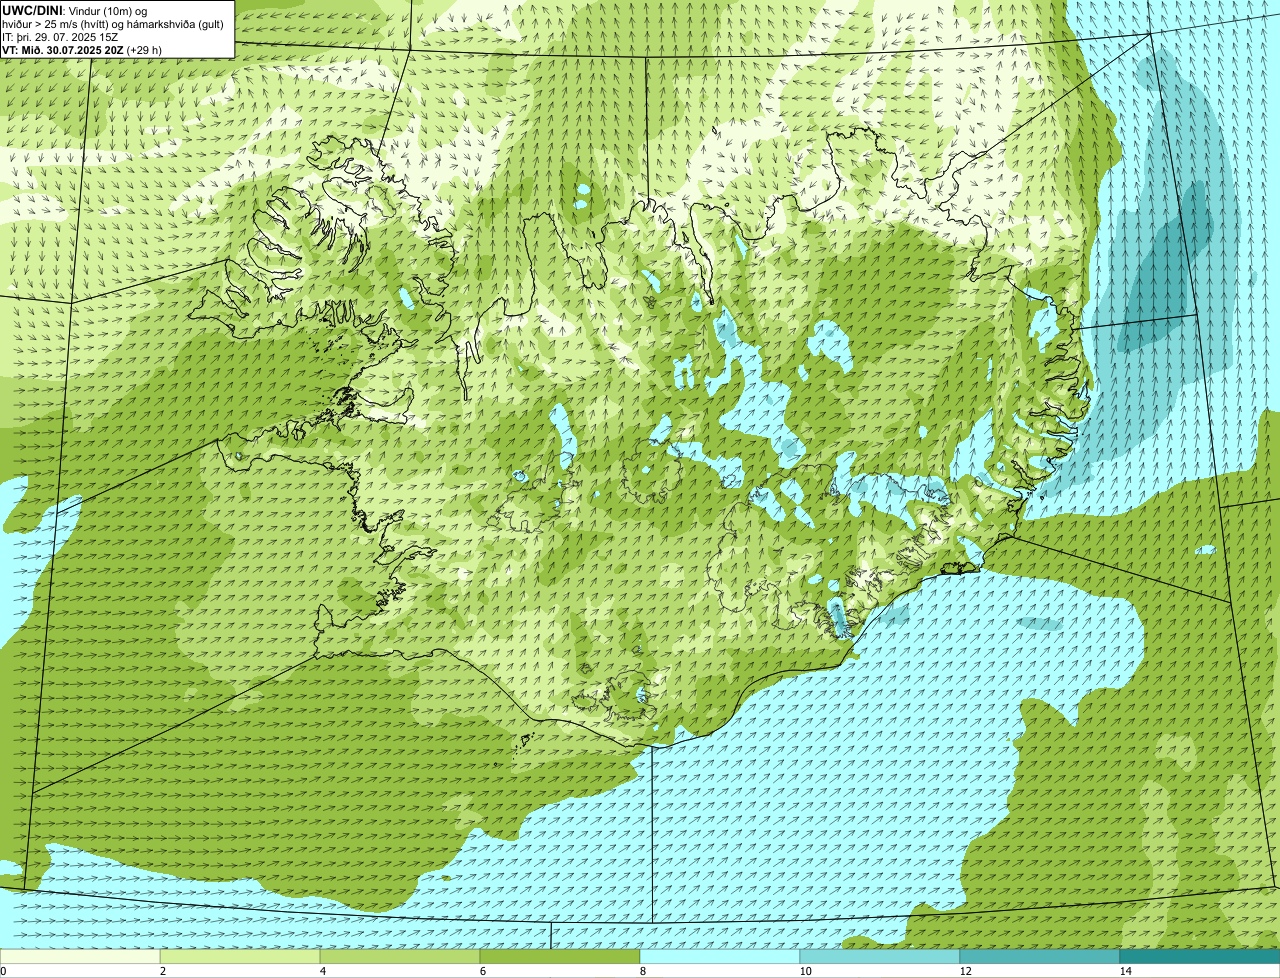
Task: Click the legend scale label 10
Action: pyautogui.click(x=806, y=971)
